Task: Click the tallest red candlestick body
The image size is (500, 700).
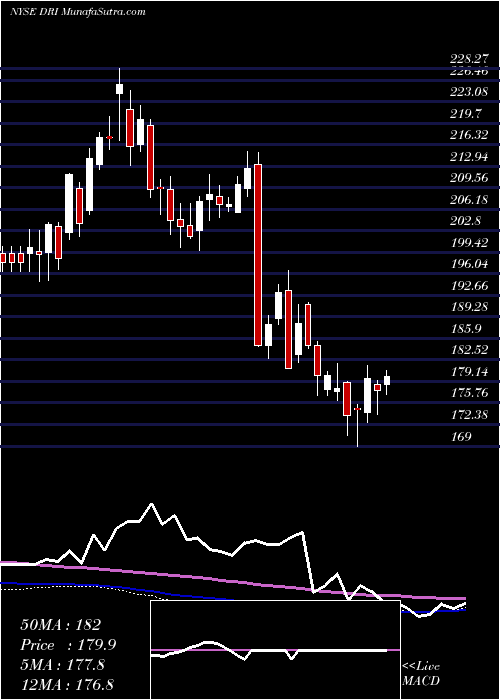Action: 258,255
